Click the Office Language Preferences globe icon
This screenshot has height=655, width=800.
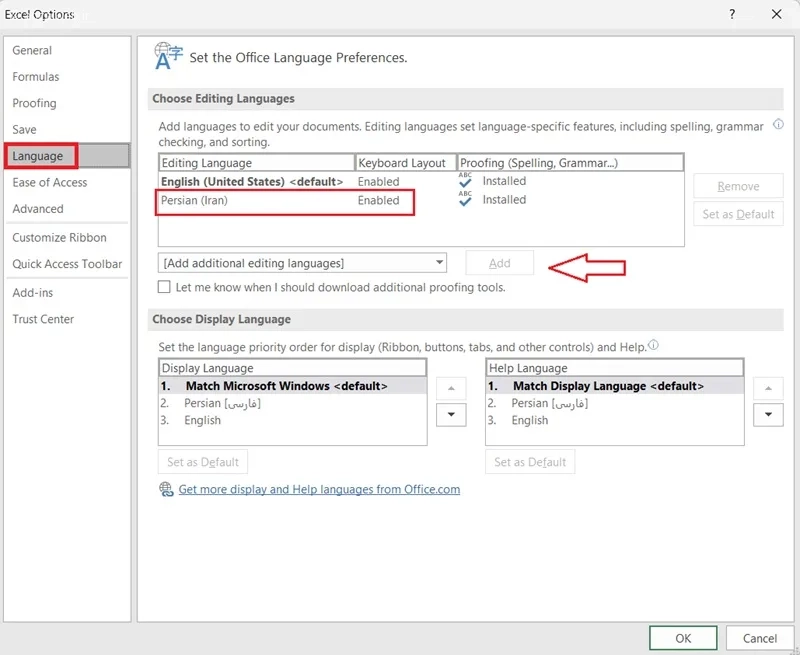click(x=168, y=56)
